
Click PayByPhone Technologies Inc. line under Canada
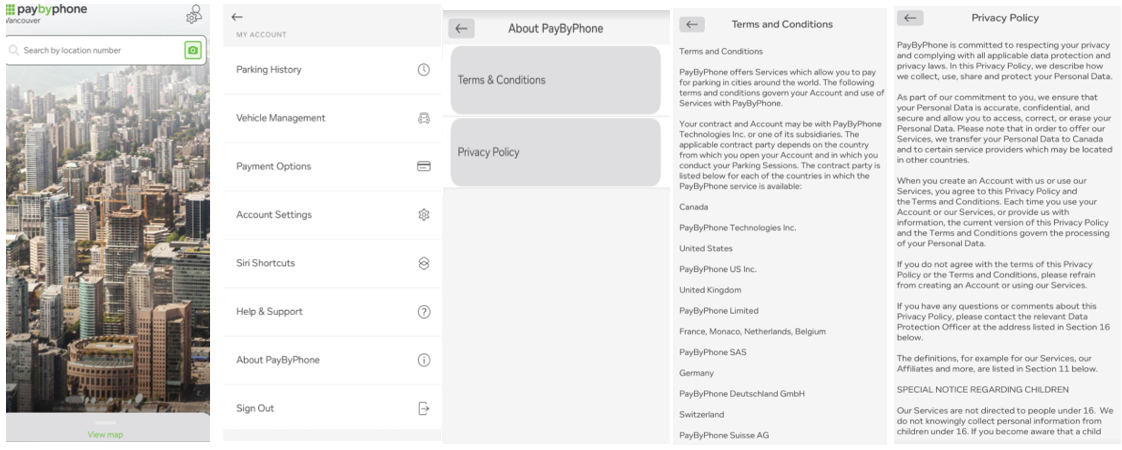click(737, 228)
